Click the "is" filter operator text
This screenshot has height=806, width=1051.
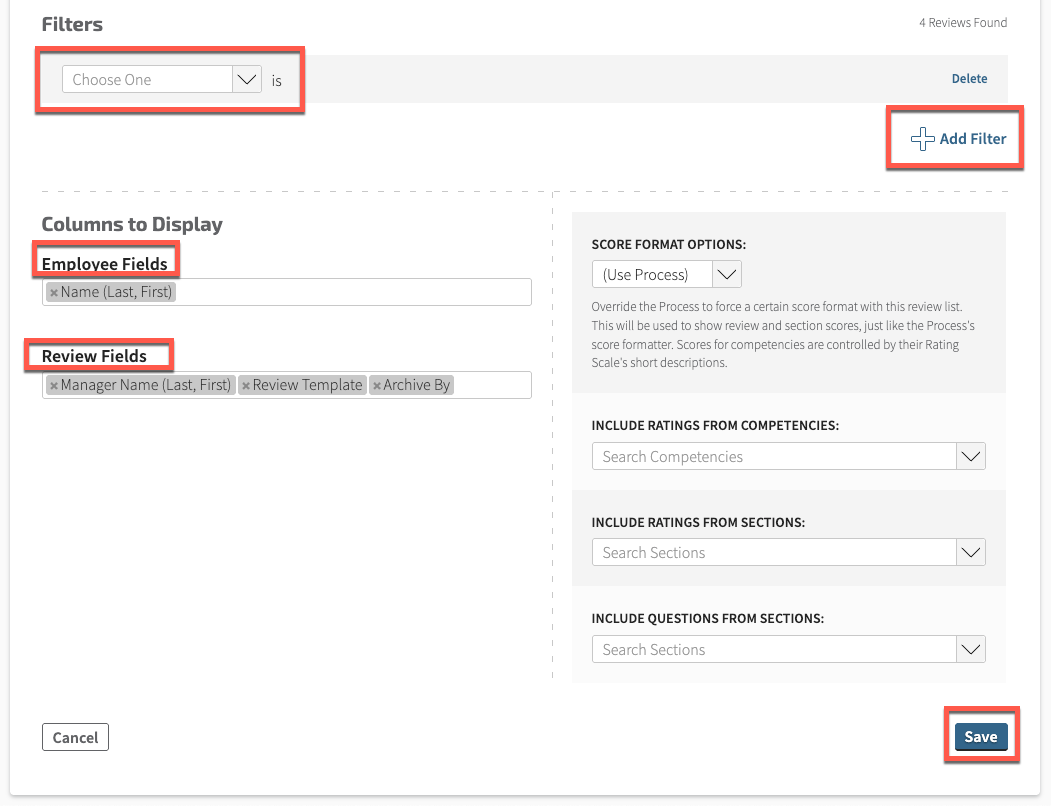276,81
